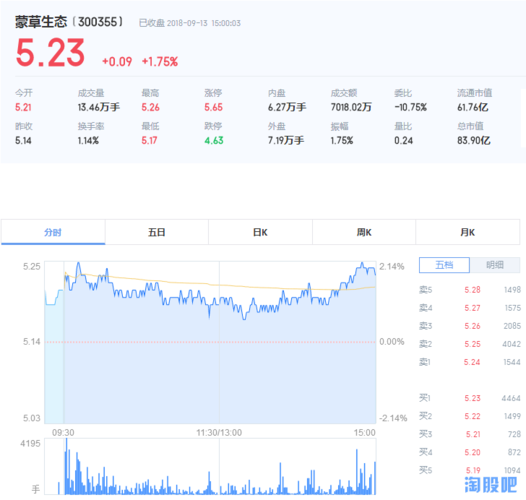Image resolution: width=526 pixels, height=500 pixels.
Task: Click the 15:00 time axis label
Action: 365,433
